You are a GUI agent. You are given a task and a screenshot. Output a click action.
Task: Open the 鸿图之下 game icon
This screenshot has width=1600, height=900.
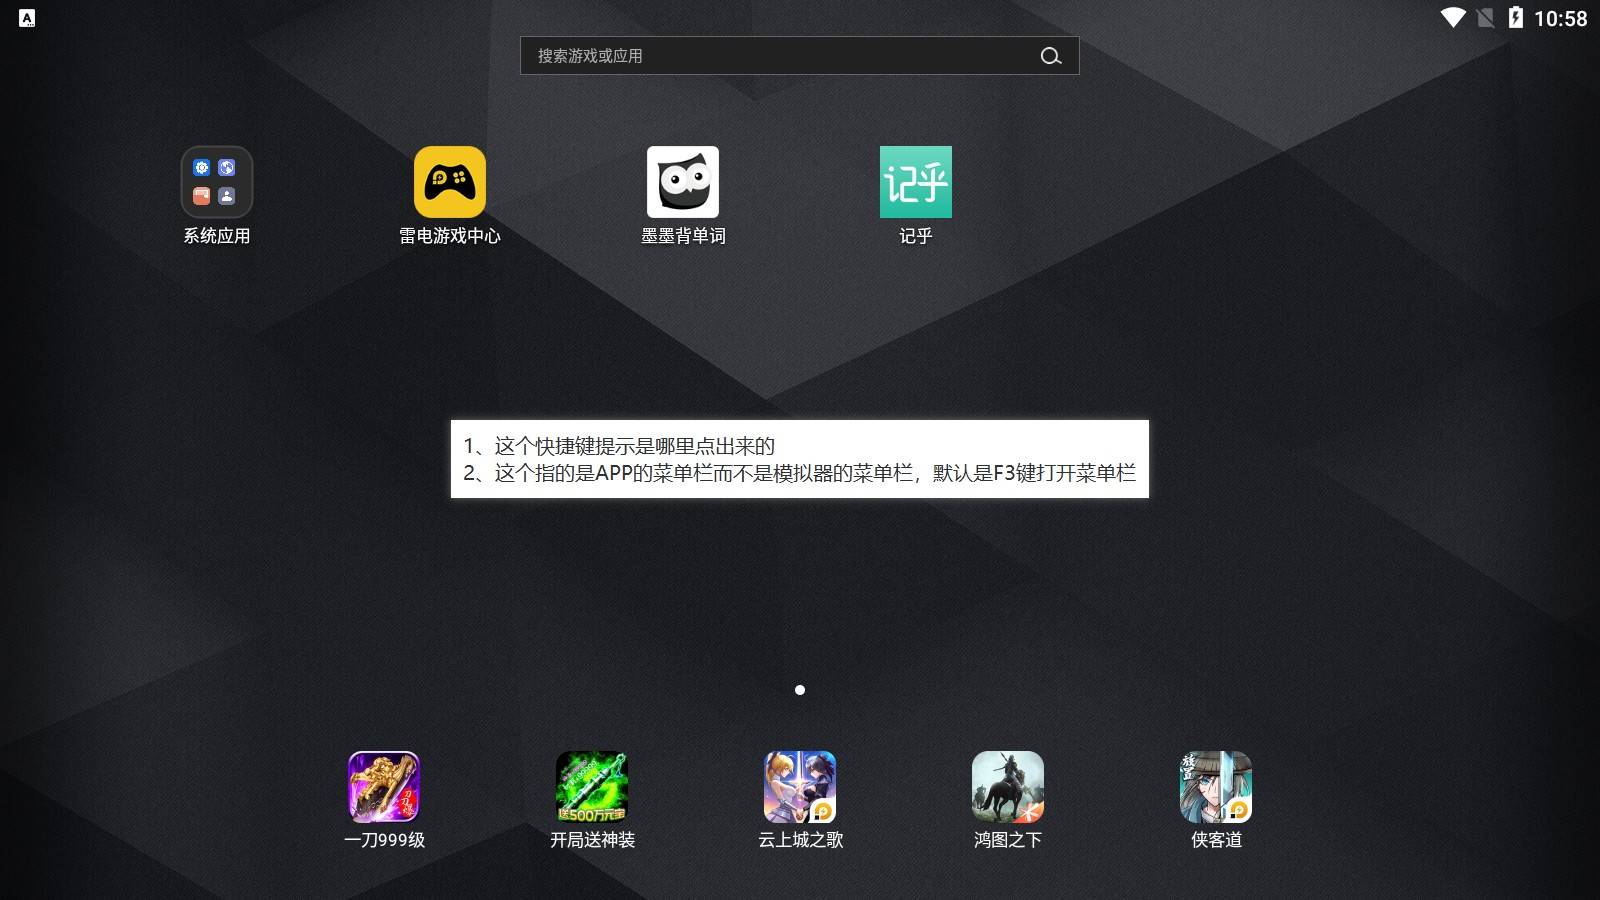click(1008, 787)
